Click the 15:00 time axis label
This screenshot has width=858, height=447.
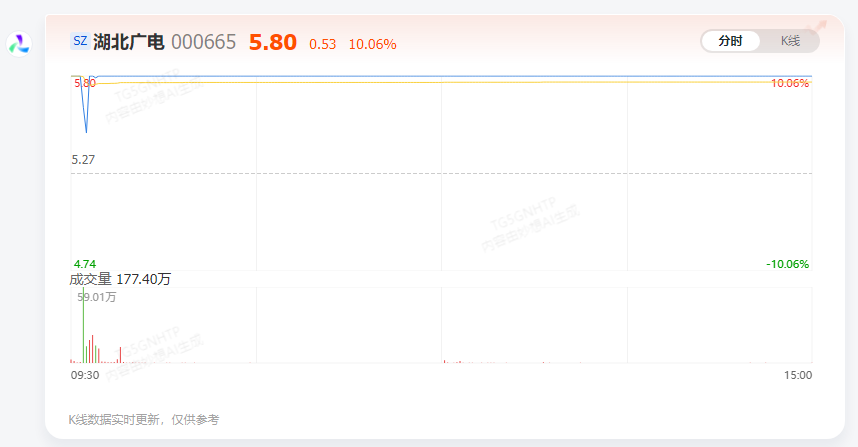798,375
